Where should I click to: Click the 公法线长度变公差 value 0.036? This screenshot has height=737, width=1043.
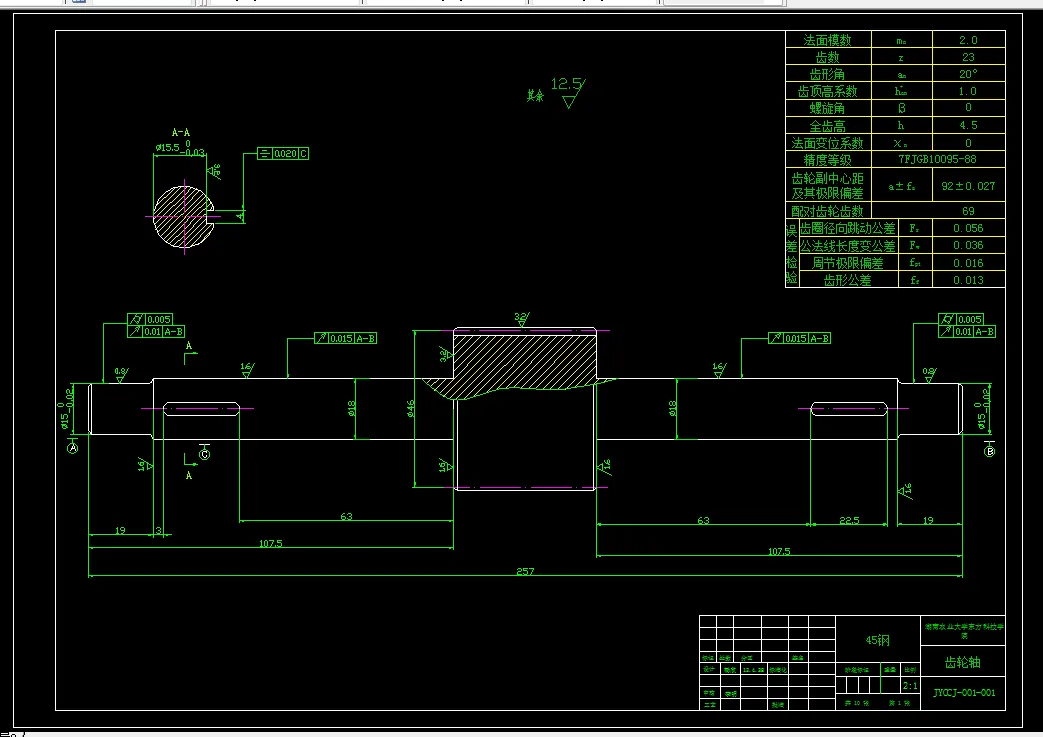(968, 245)
